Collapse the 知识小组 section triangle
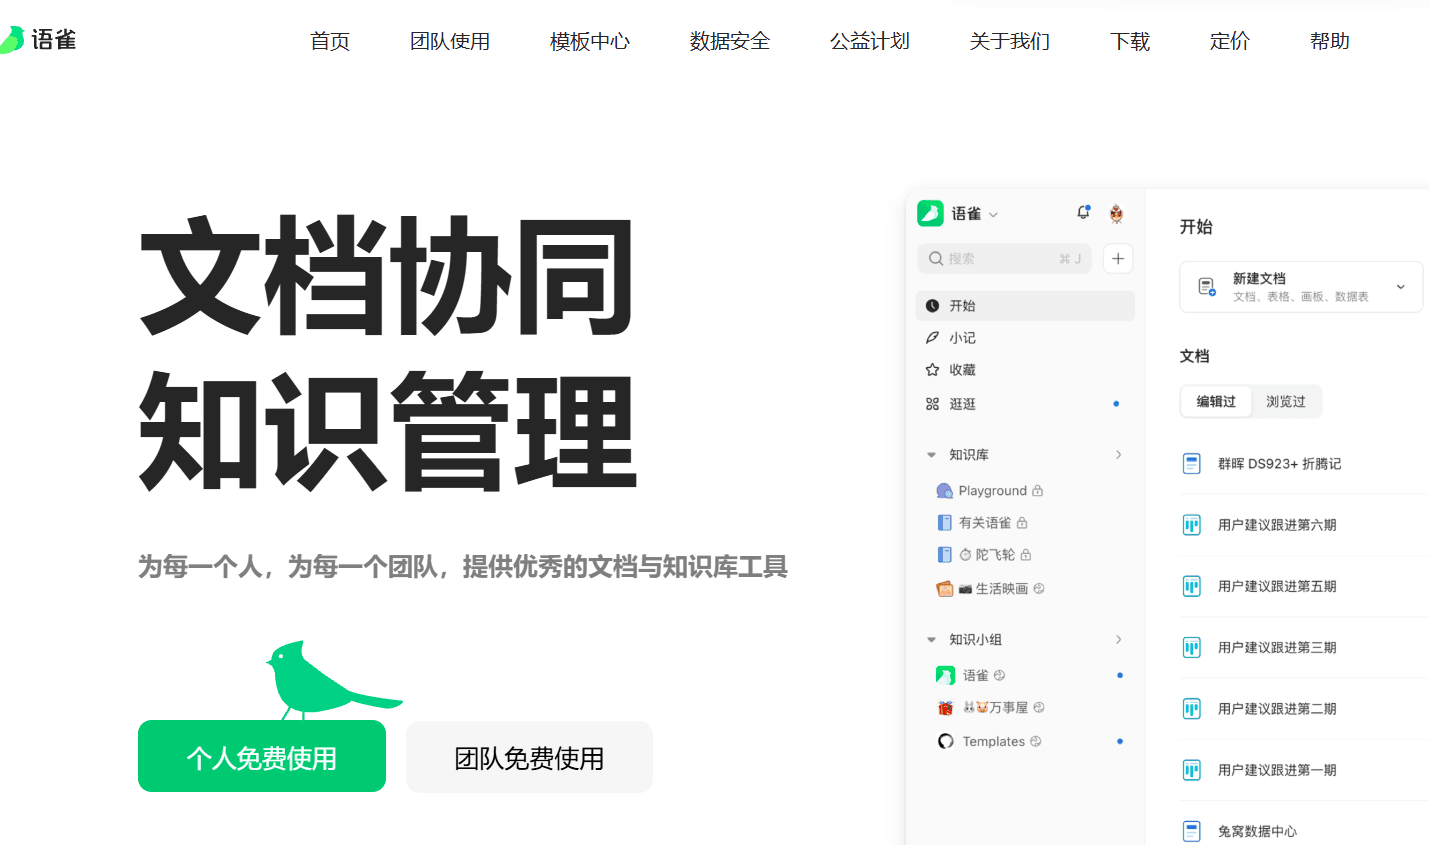This screenshot has height=845, width=1429. (931, 640)
